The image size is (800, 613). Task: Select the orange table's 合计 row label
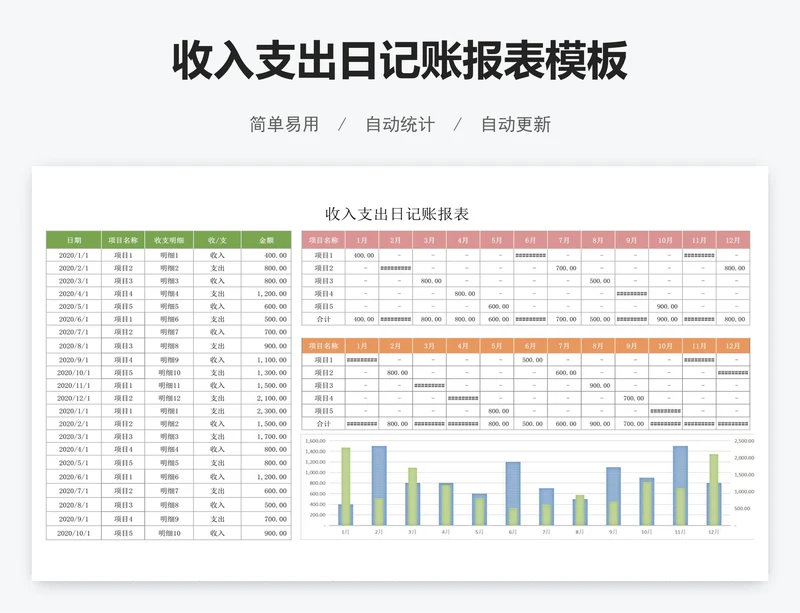click(323, 424)
